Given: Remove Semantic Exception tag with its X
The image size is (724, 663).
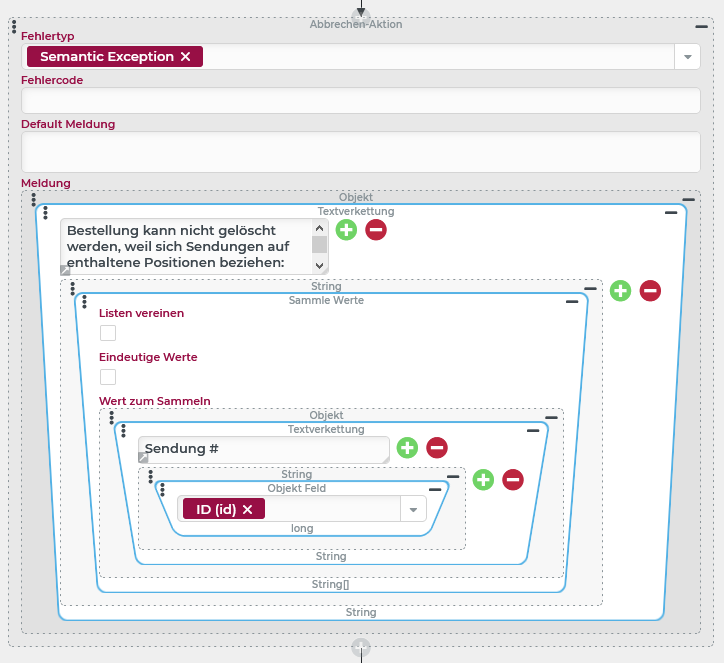Looking at the screenshot, I should (186, 57).
